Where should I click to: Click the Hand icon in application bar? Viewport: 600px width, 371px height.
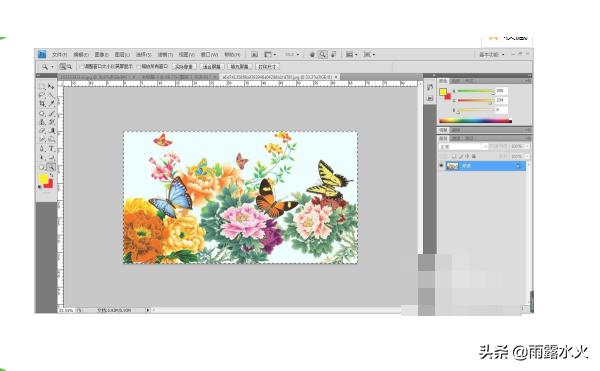tap(312, 55)
